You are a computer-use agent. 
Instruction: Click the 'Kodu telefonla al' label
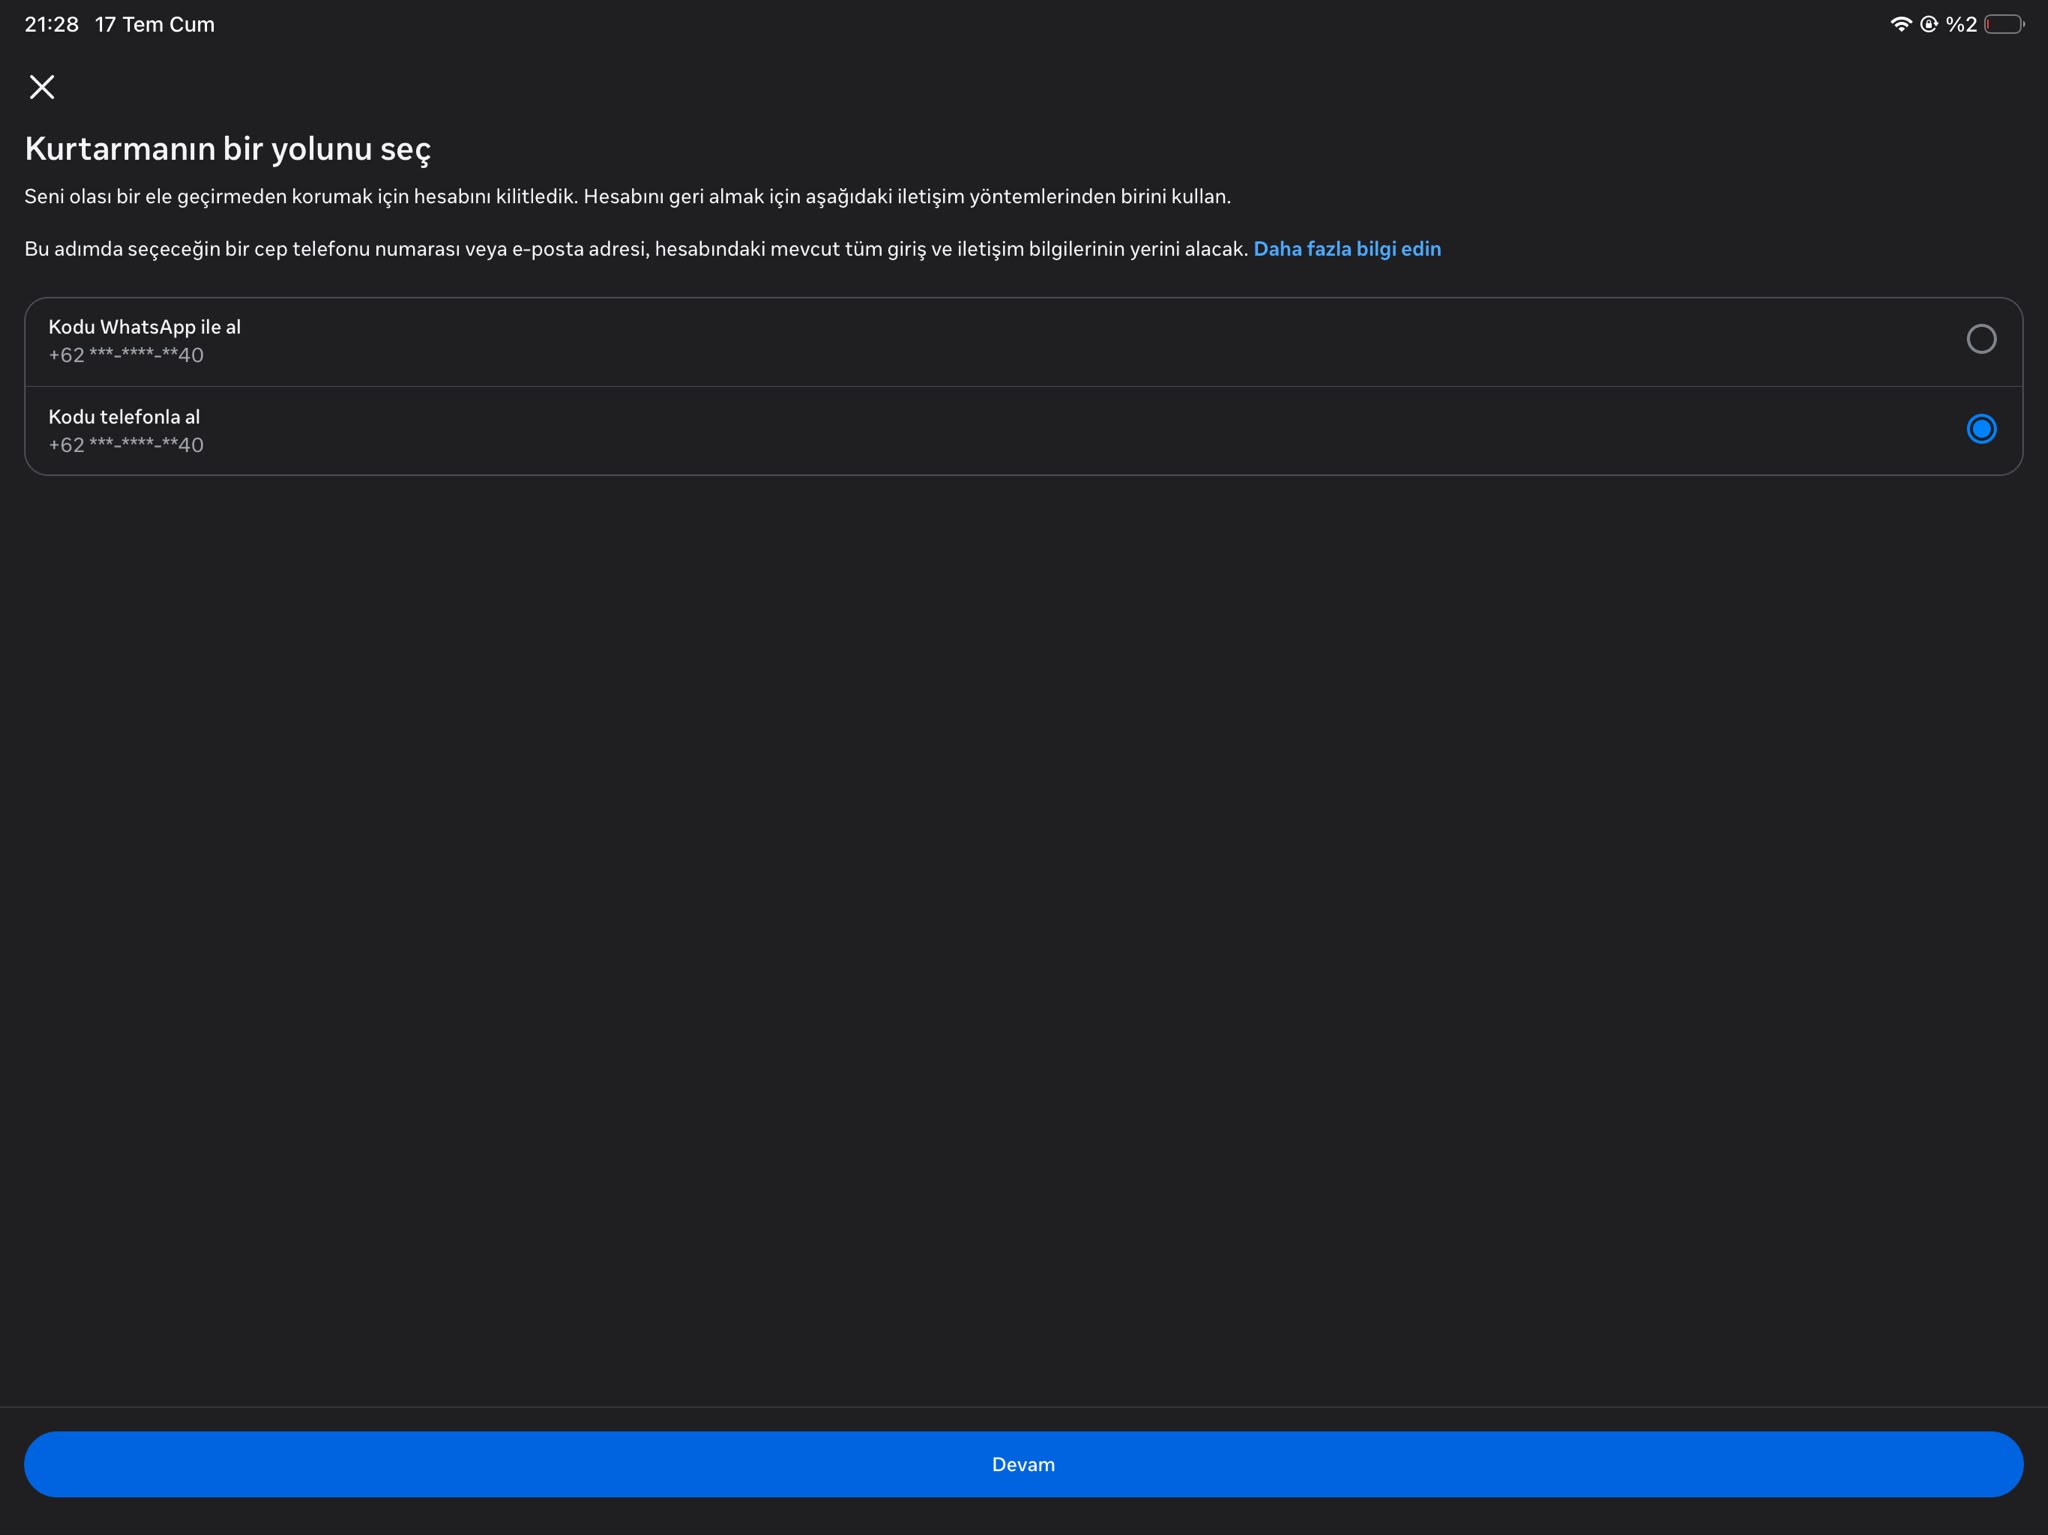[124, 417]
